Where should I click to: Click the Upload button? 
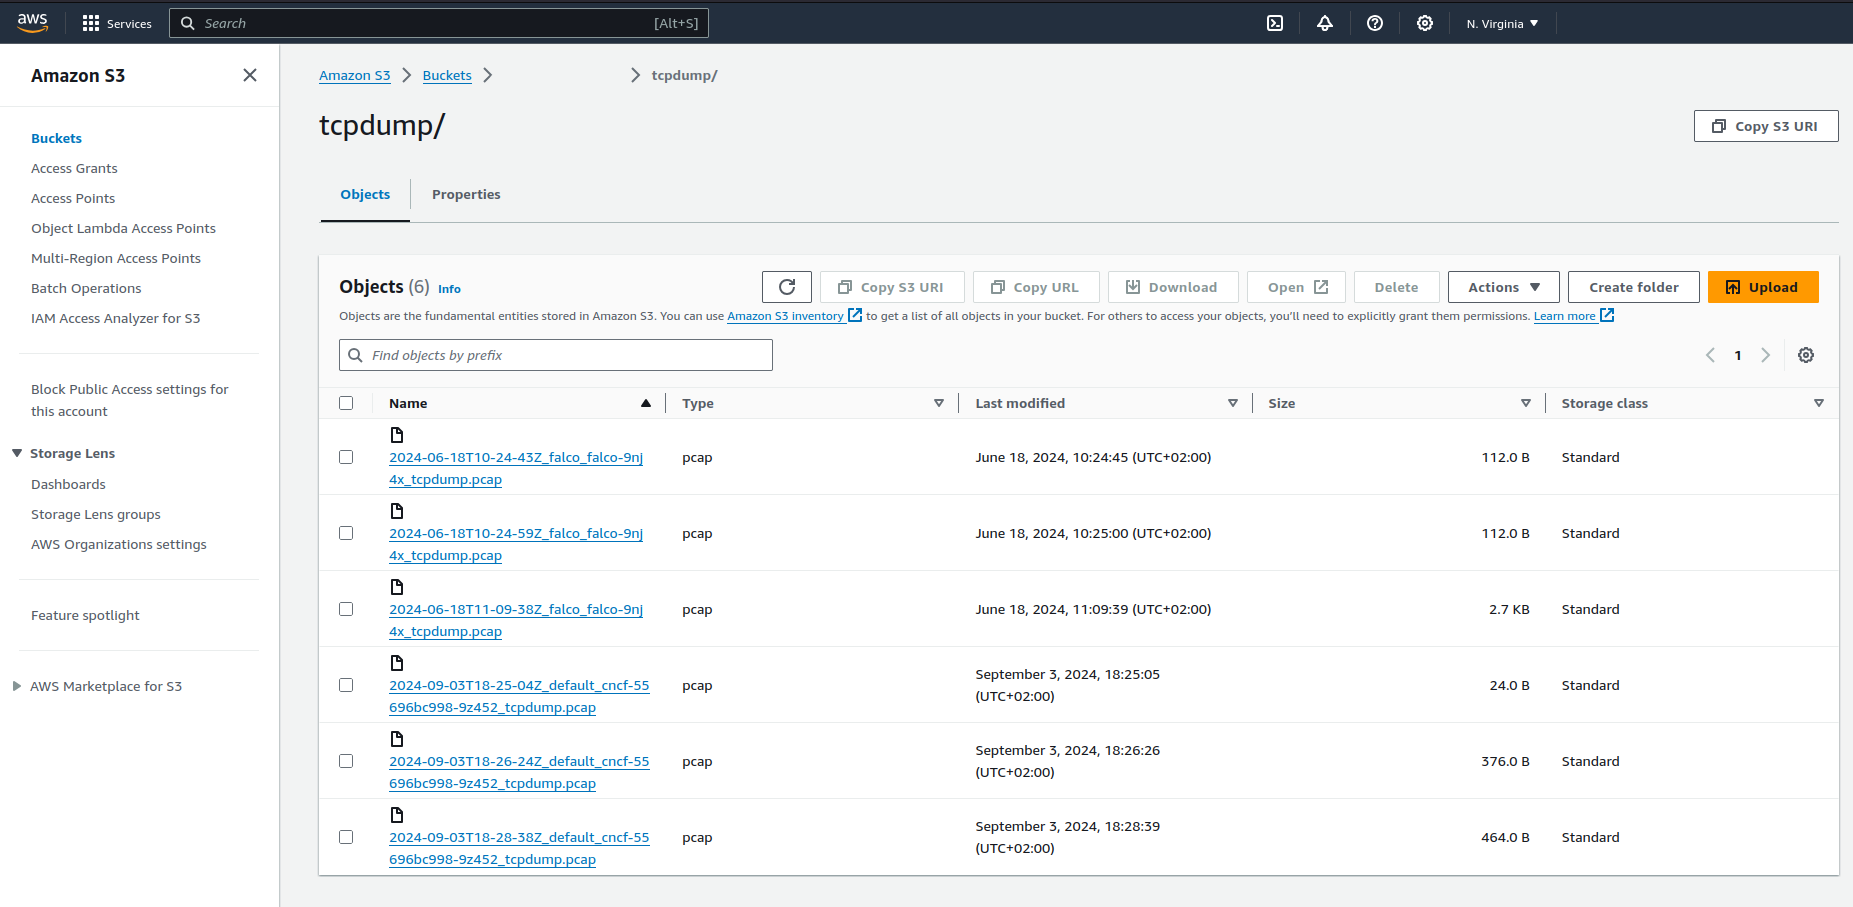[x=1763, y=287]
